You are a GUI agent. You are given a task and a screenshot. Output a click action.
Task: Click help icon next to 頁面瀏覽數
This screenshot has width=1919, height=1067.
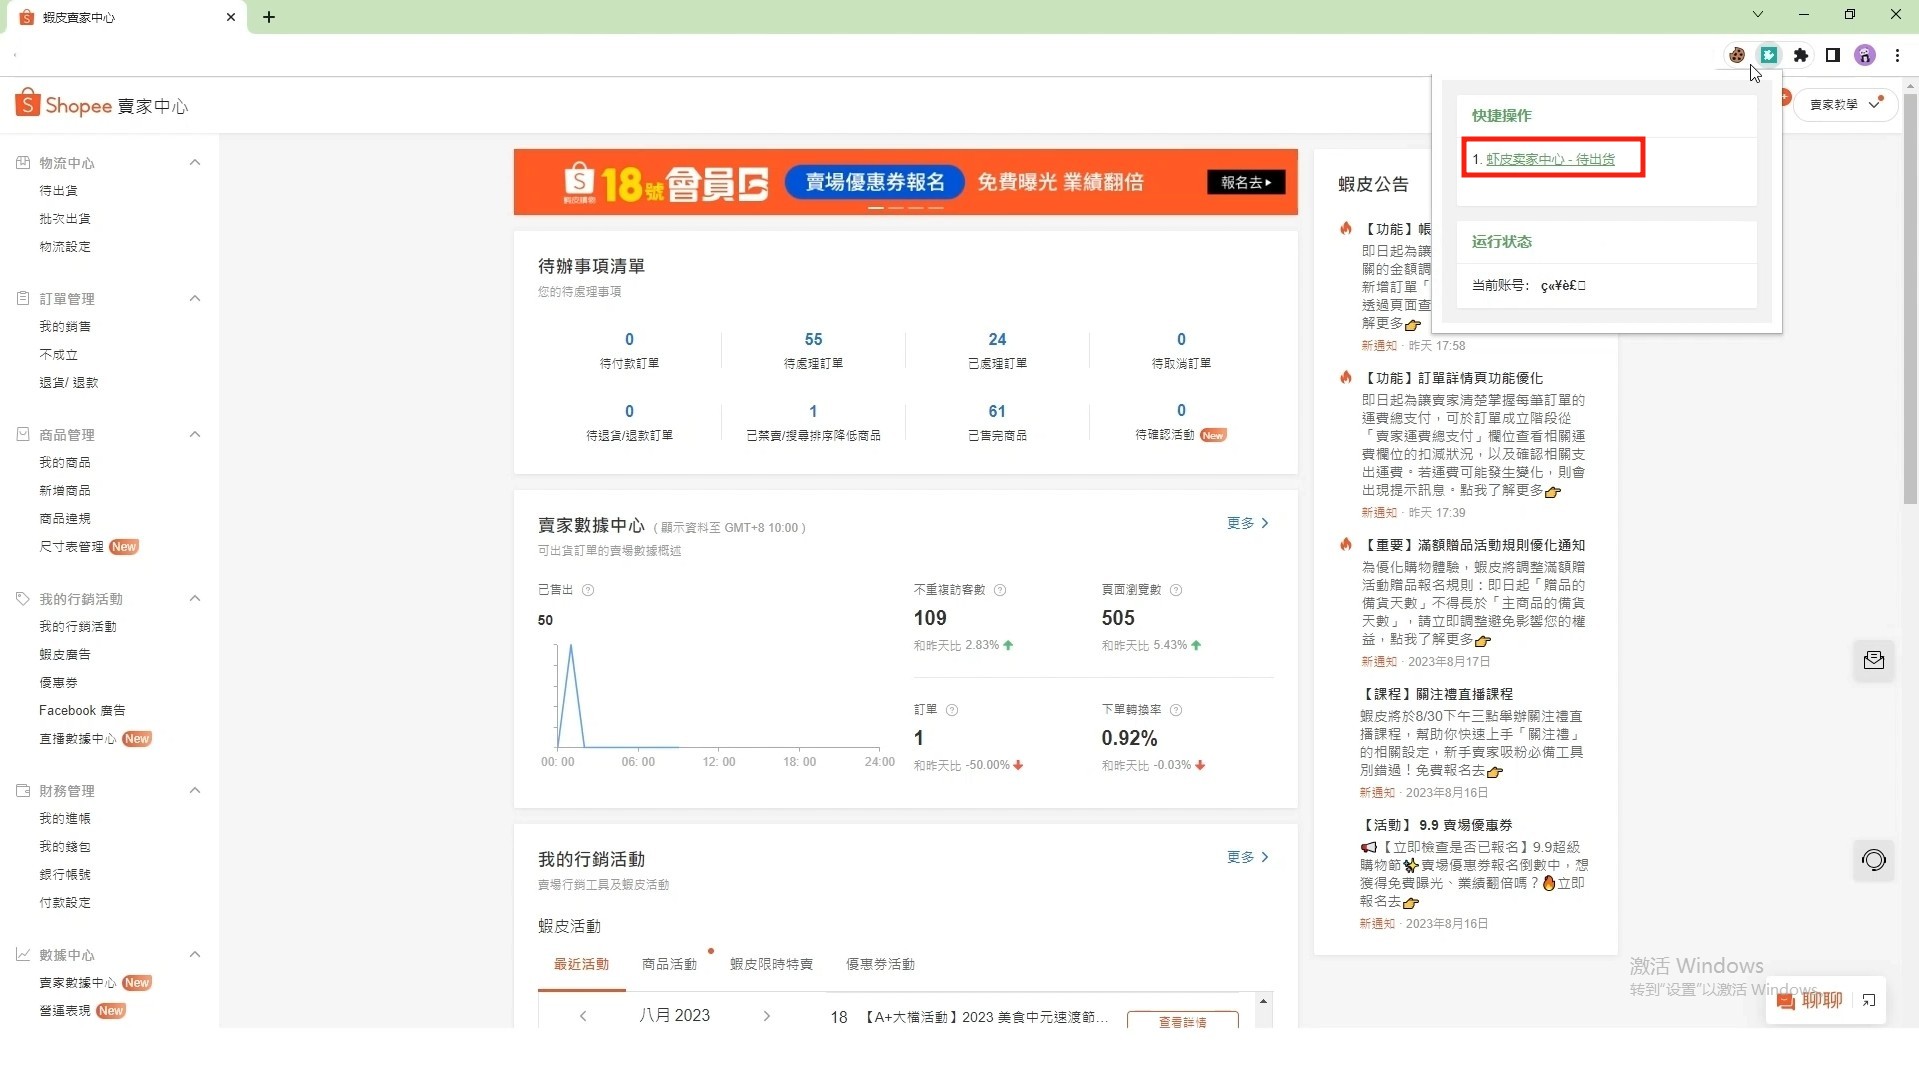(1176, 590)
